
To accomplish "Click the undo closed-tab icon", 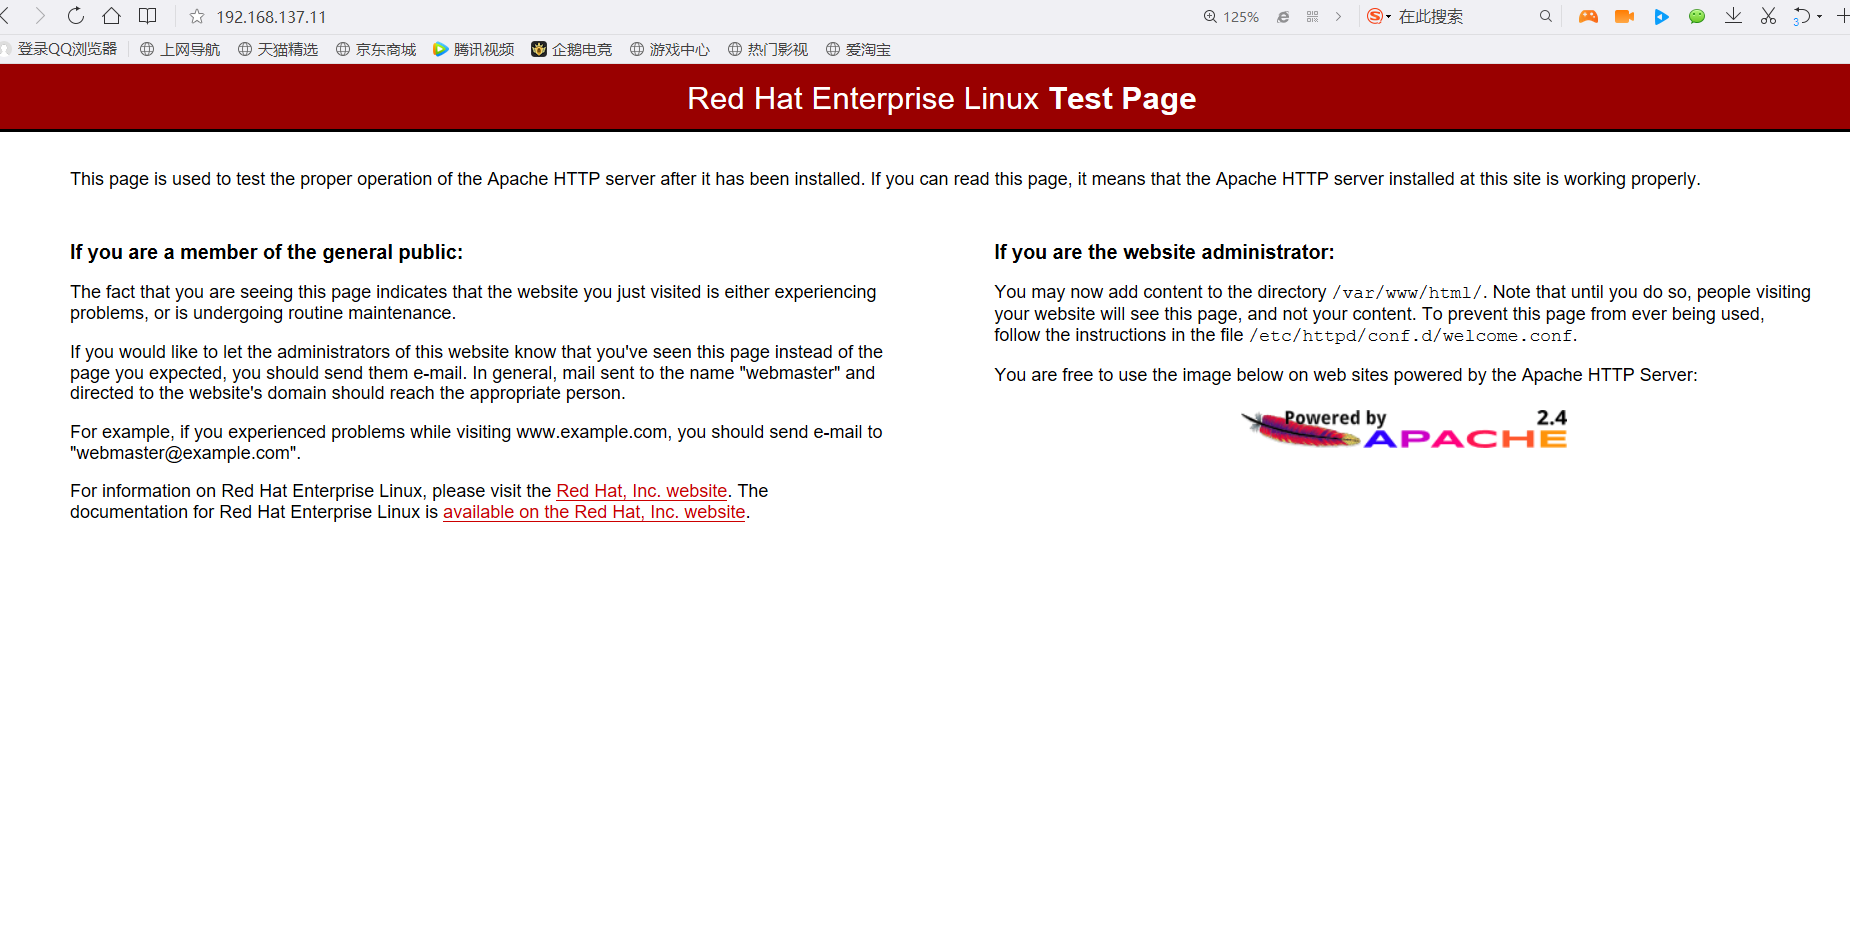I will coord(1801,16).
